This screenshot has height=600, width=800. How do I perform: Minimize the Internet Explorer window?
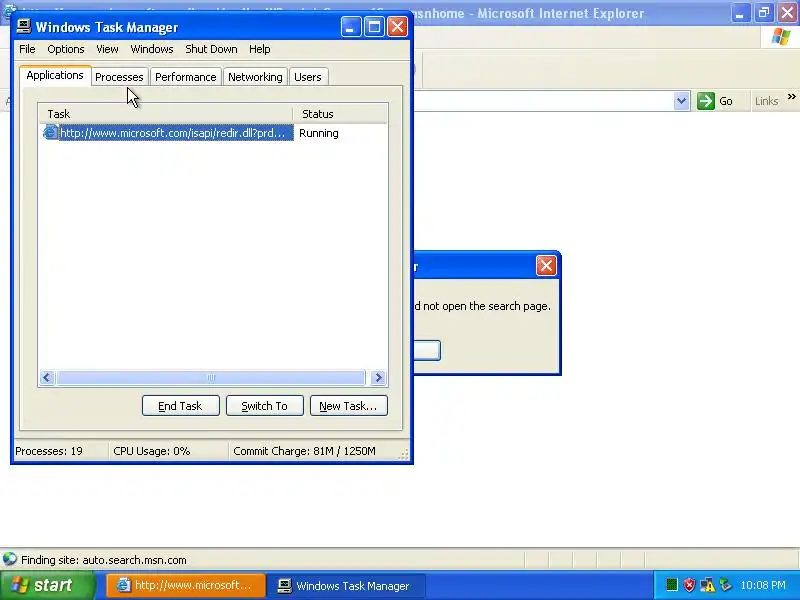click(740, 13)
